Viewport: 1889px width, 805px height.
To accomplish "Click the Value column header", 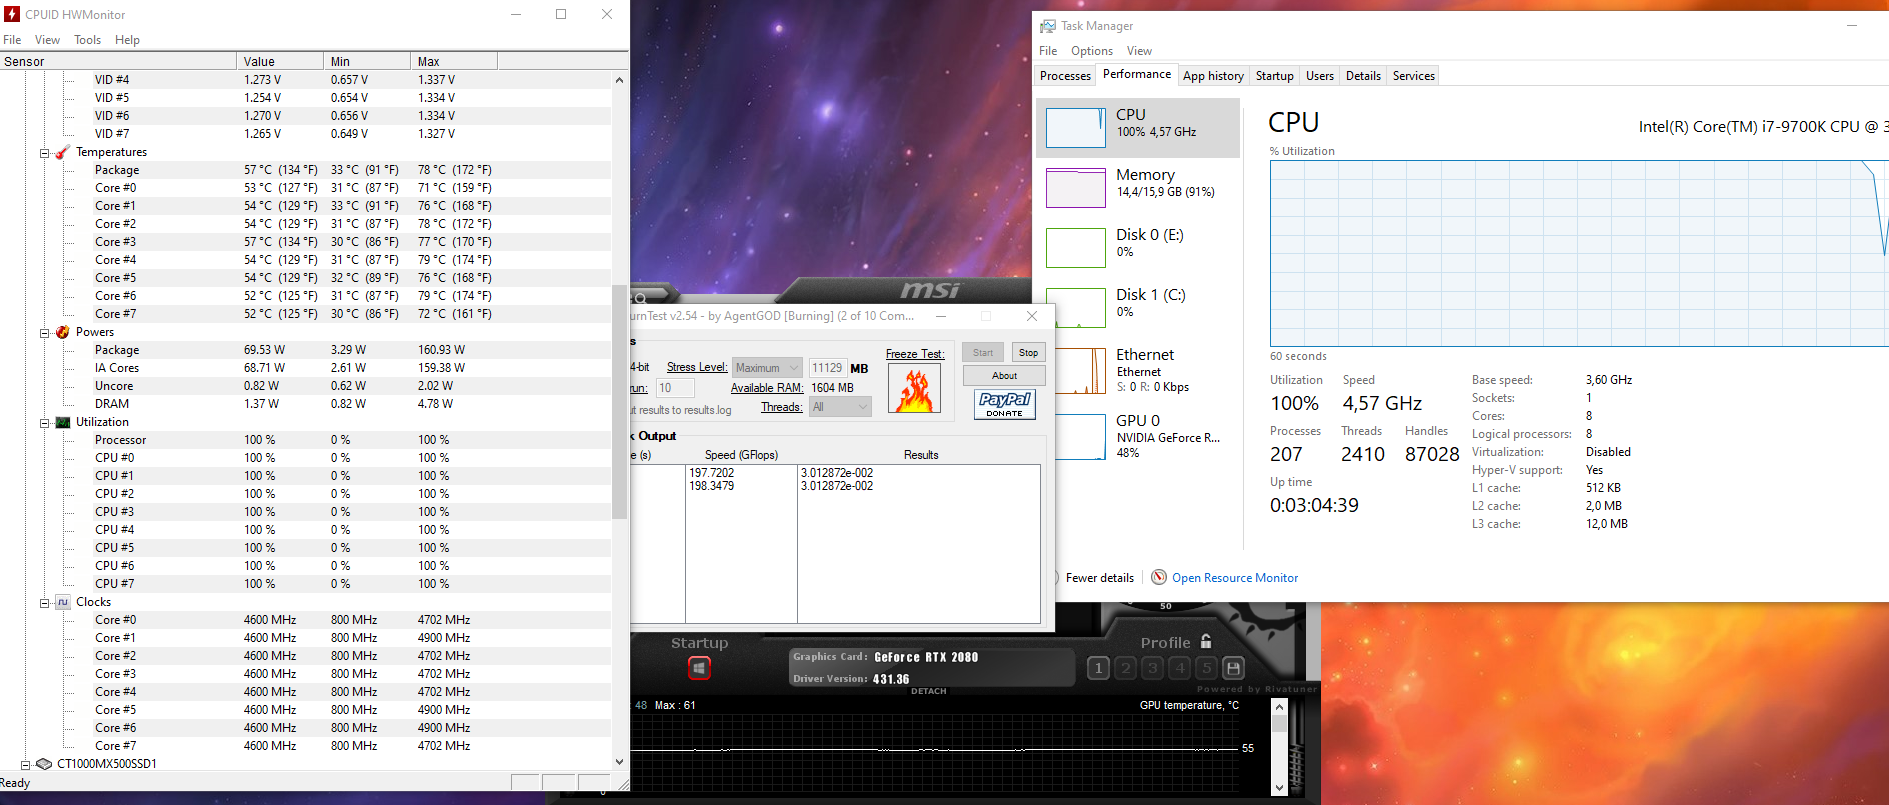I will [280, 61].
